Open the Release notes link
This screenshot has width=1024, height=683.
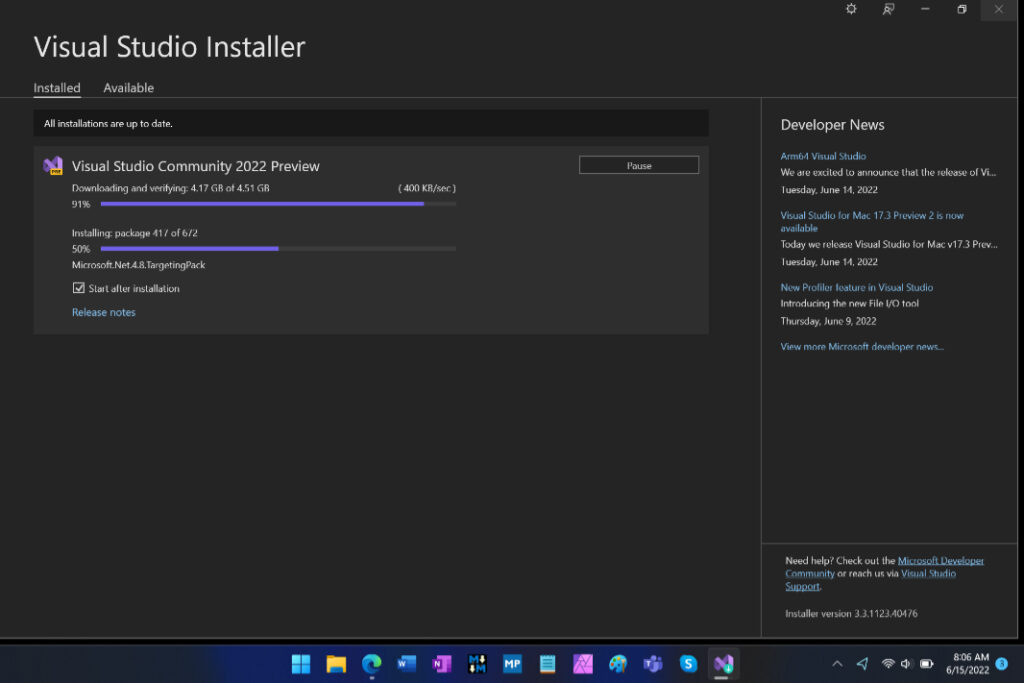[103, 312]
